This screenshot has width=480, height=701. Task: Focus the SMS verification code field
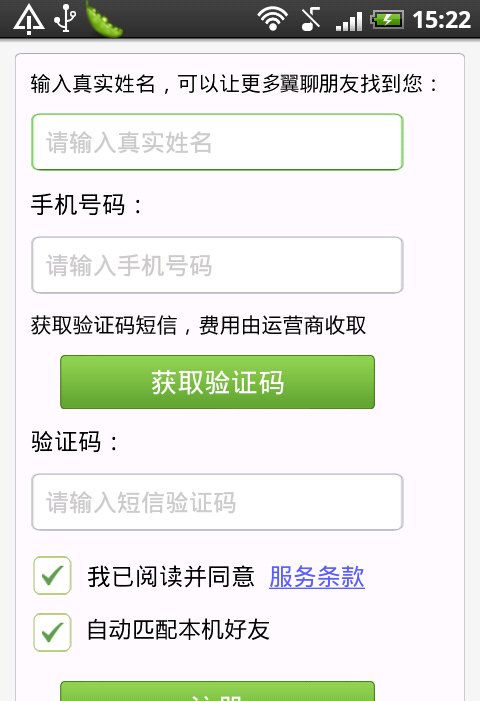pos(217,502)
